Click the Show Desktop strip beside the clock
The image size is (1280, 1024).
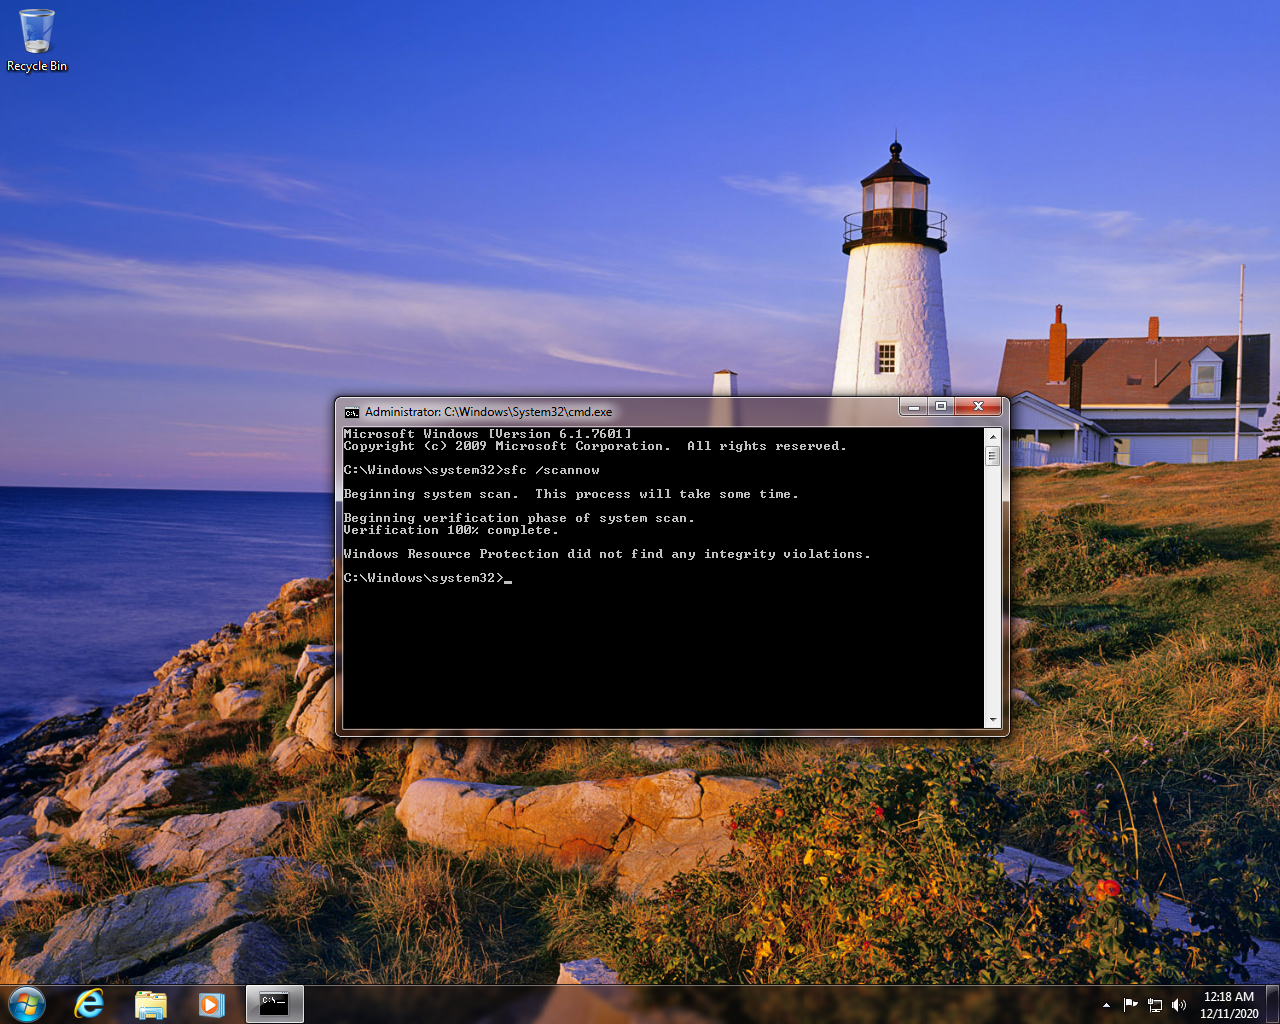coord(1272,1004)
